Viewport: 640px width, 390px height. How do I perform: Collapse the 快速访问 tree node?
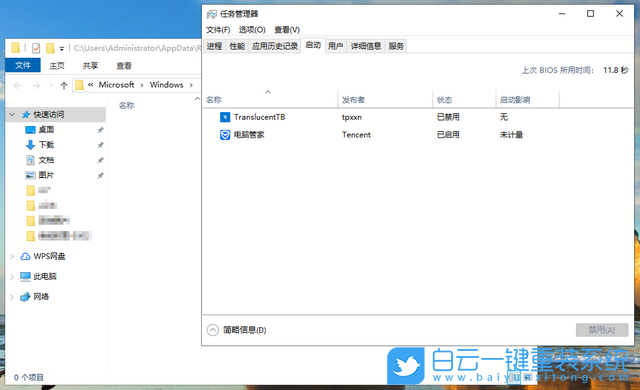(x=12, y=115)
